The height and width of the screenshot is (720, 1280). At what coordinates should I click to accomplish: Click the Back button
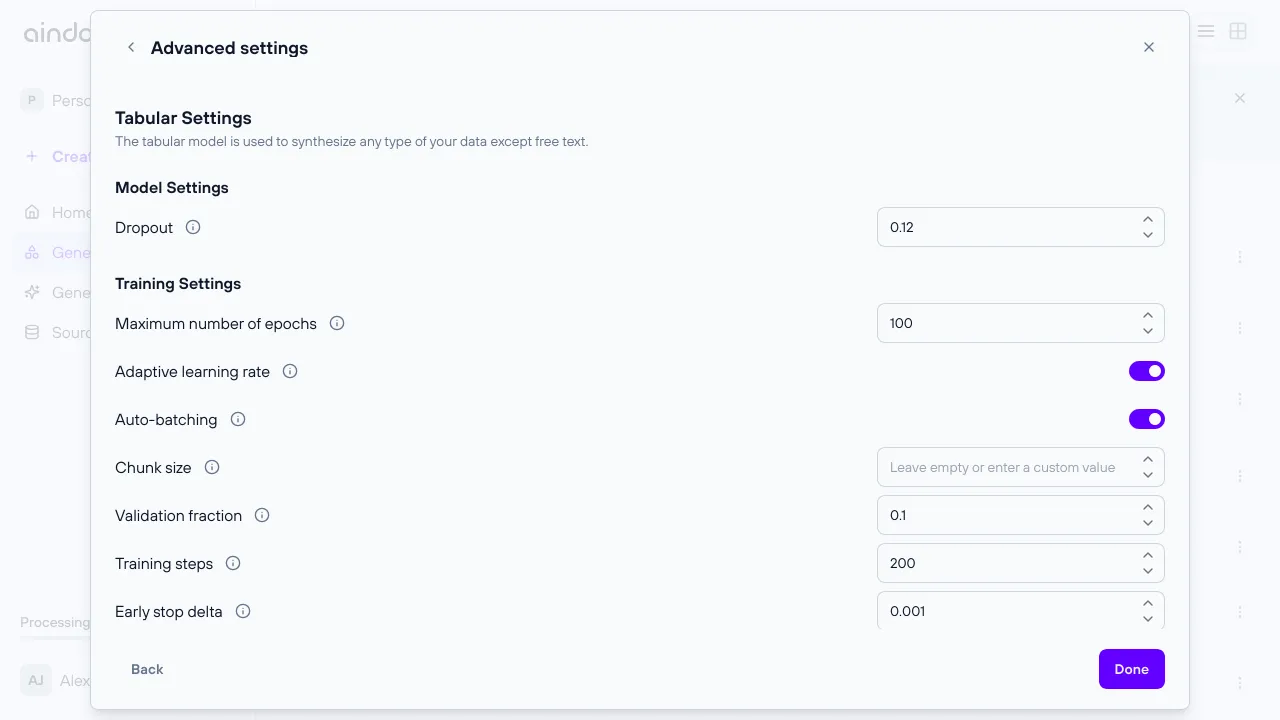(x=147, y=669)
